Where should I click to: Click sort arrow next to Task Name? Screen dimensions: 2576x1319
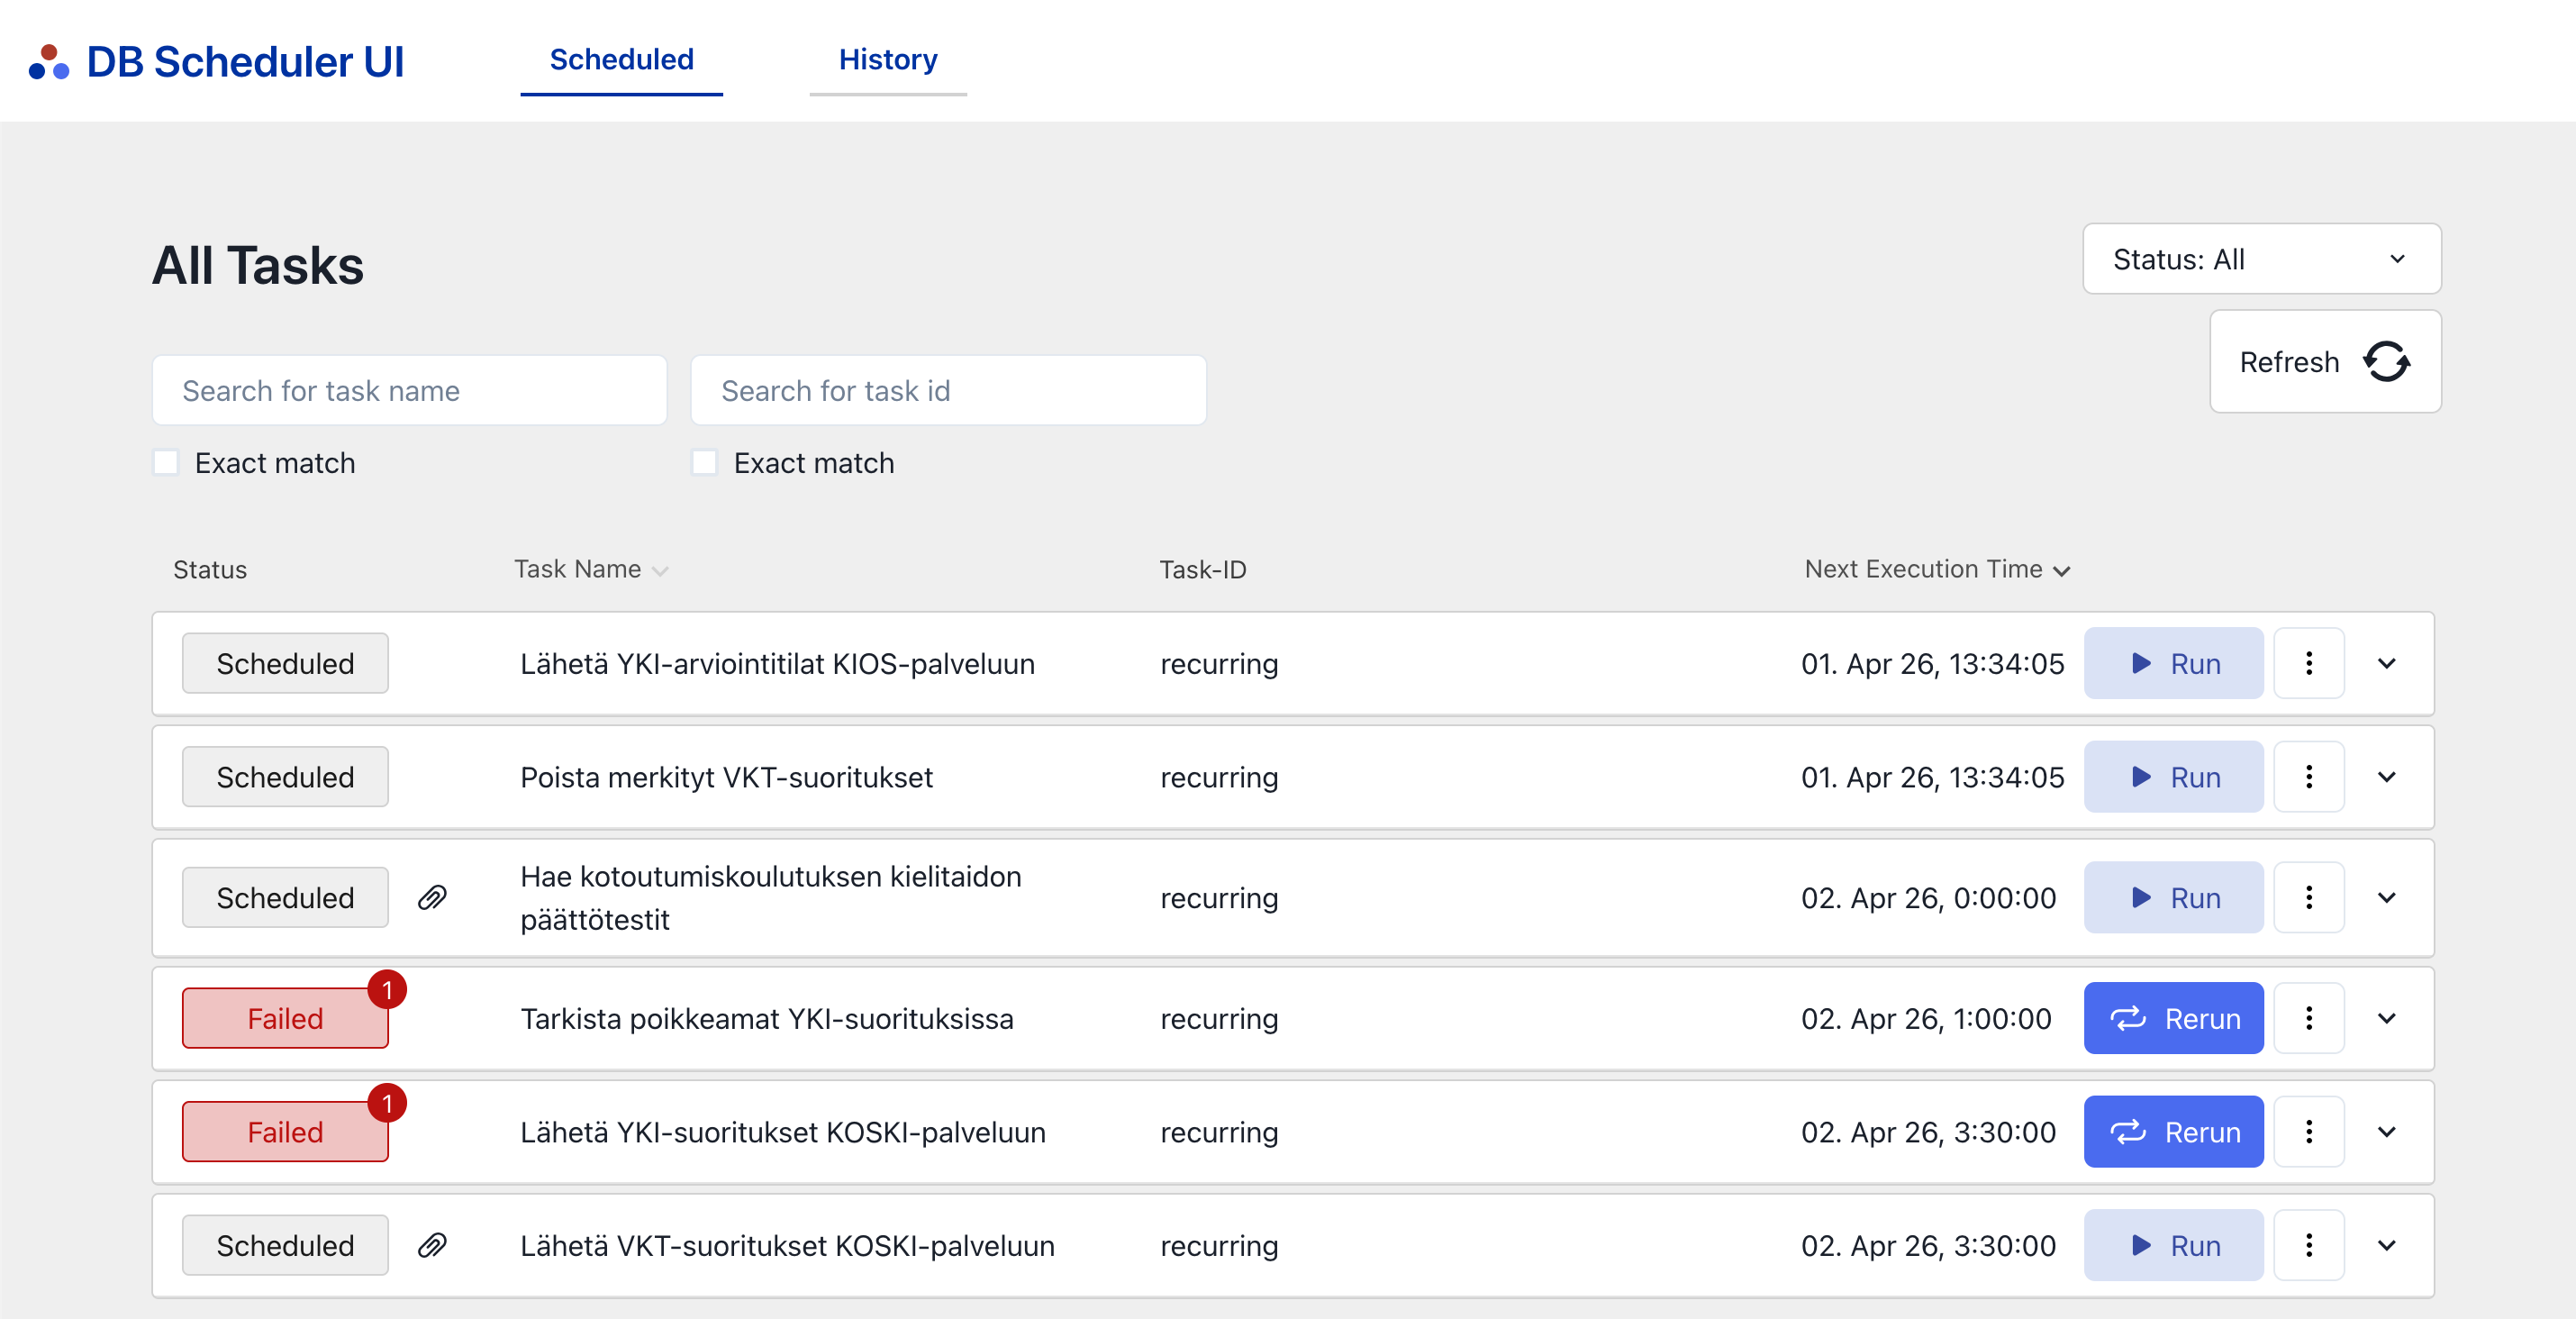[x=660, y=571]
